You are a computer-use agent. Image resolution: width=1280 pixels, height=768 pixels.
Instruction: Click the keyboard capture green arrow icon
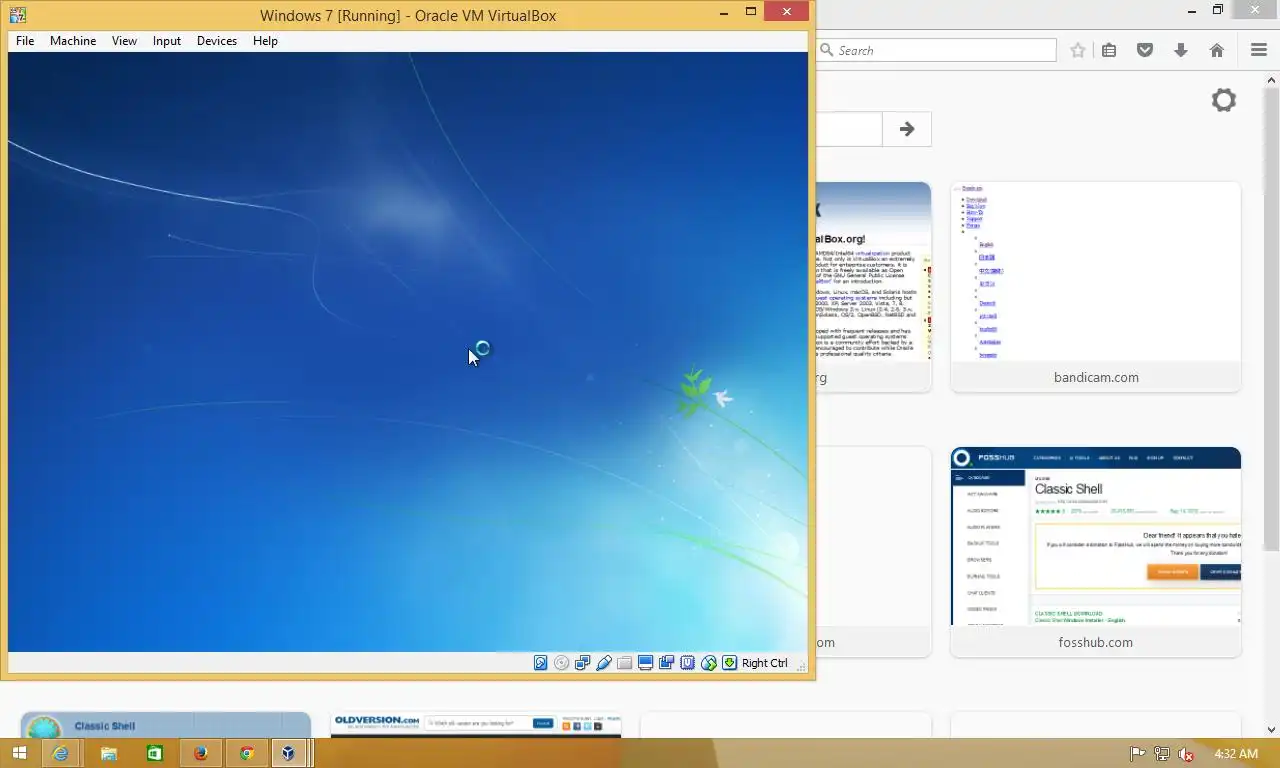pyautogui.click(x=730, y=663)
